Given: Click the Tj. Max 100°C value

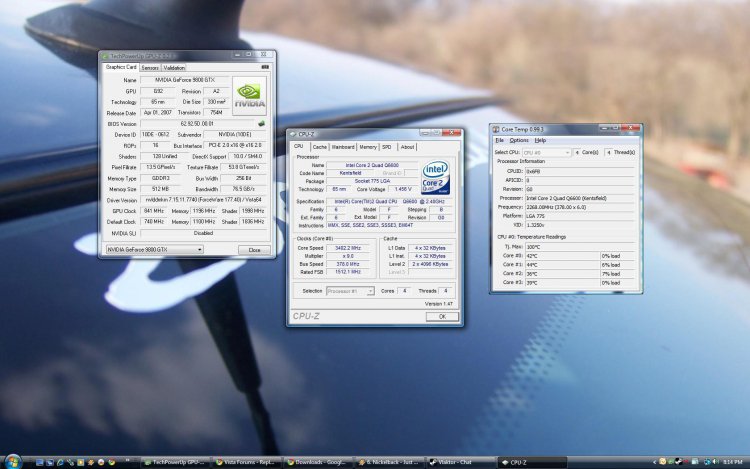Looking at the screenshot, I should click(580, 247).
